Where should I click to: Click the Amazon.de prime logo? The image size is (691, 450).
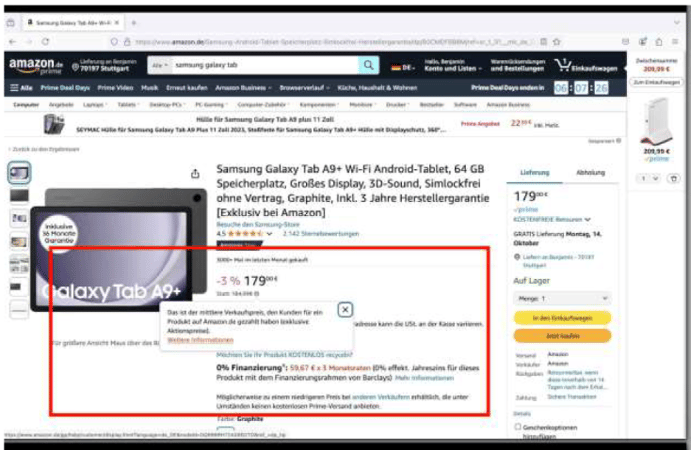36,66
